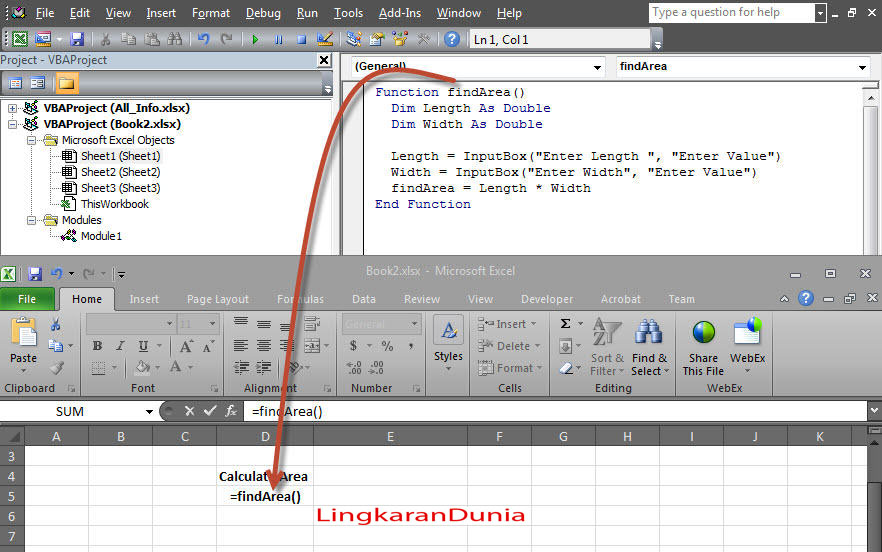Open Find & Select dropdown

650,345
